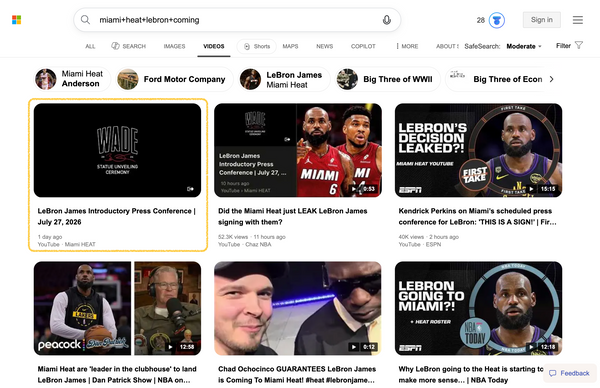Open the Chad Ochocinco selfie thumbnail
The height and width of the screenshot is (388, 600).
[298, 308]
